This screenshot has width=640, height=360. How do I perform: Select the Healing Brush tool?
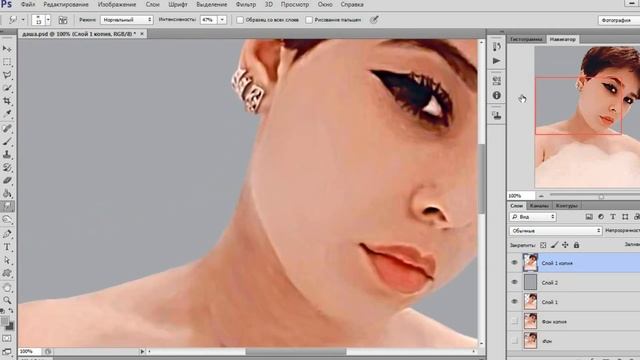click(7, 129)
